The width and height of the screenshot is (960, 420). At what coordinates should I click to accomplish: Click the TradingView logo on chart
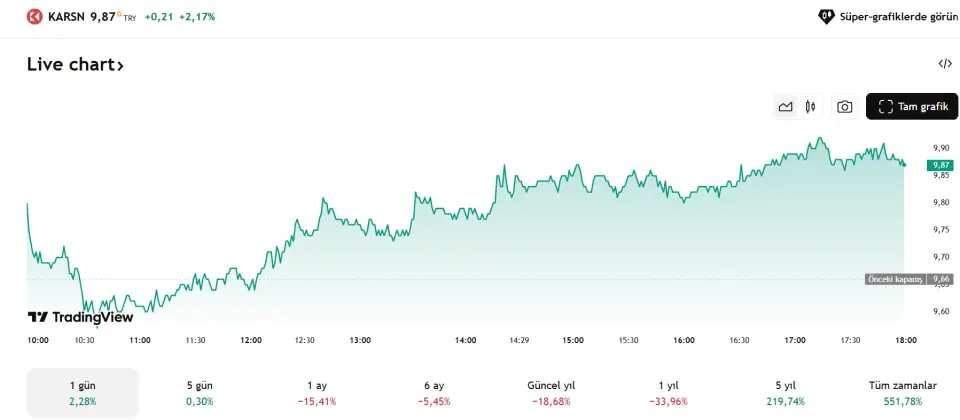tap(80, 317)
